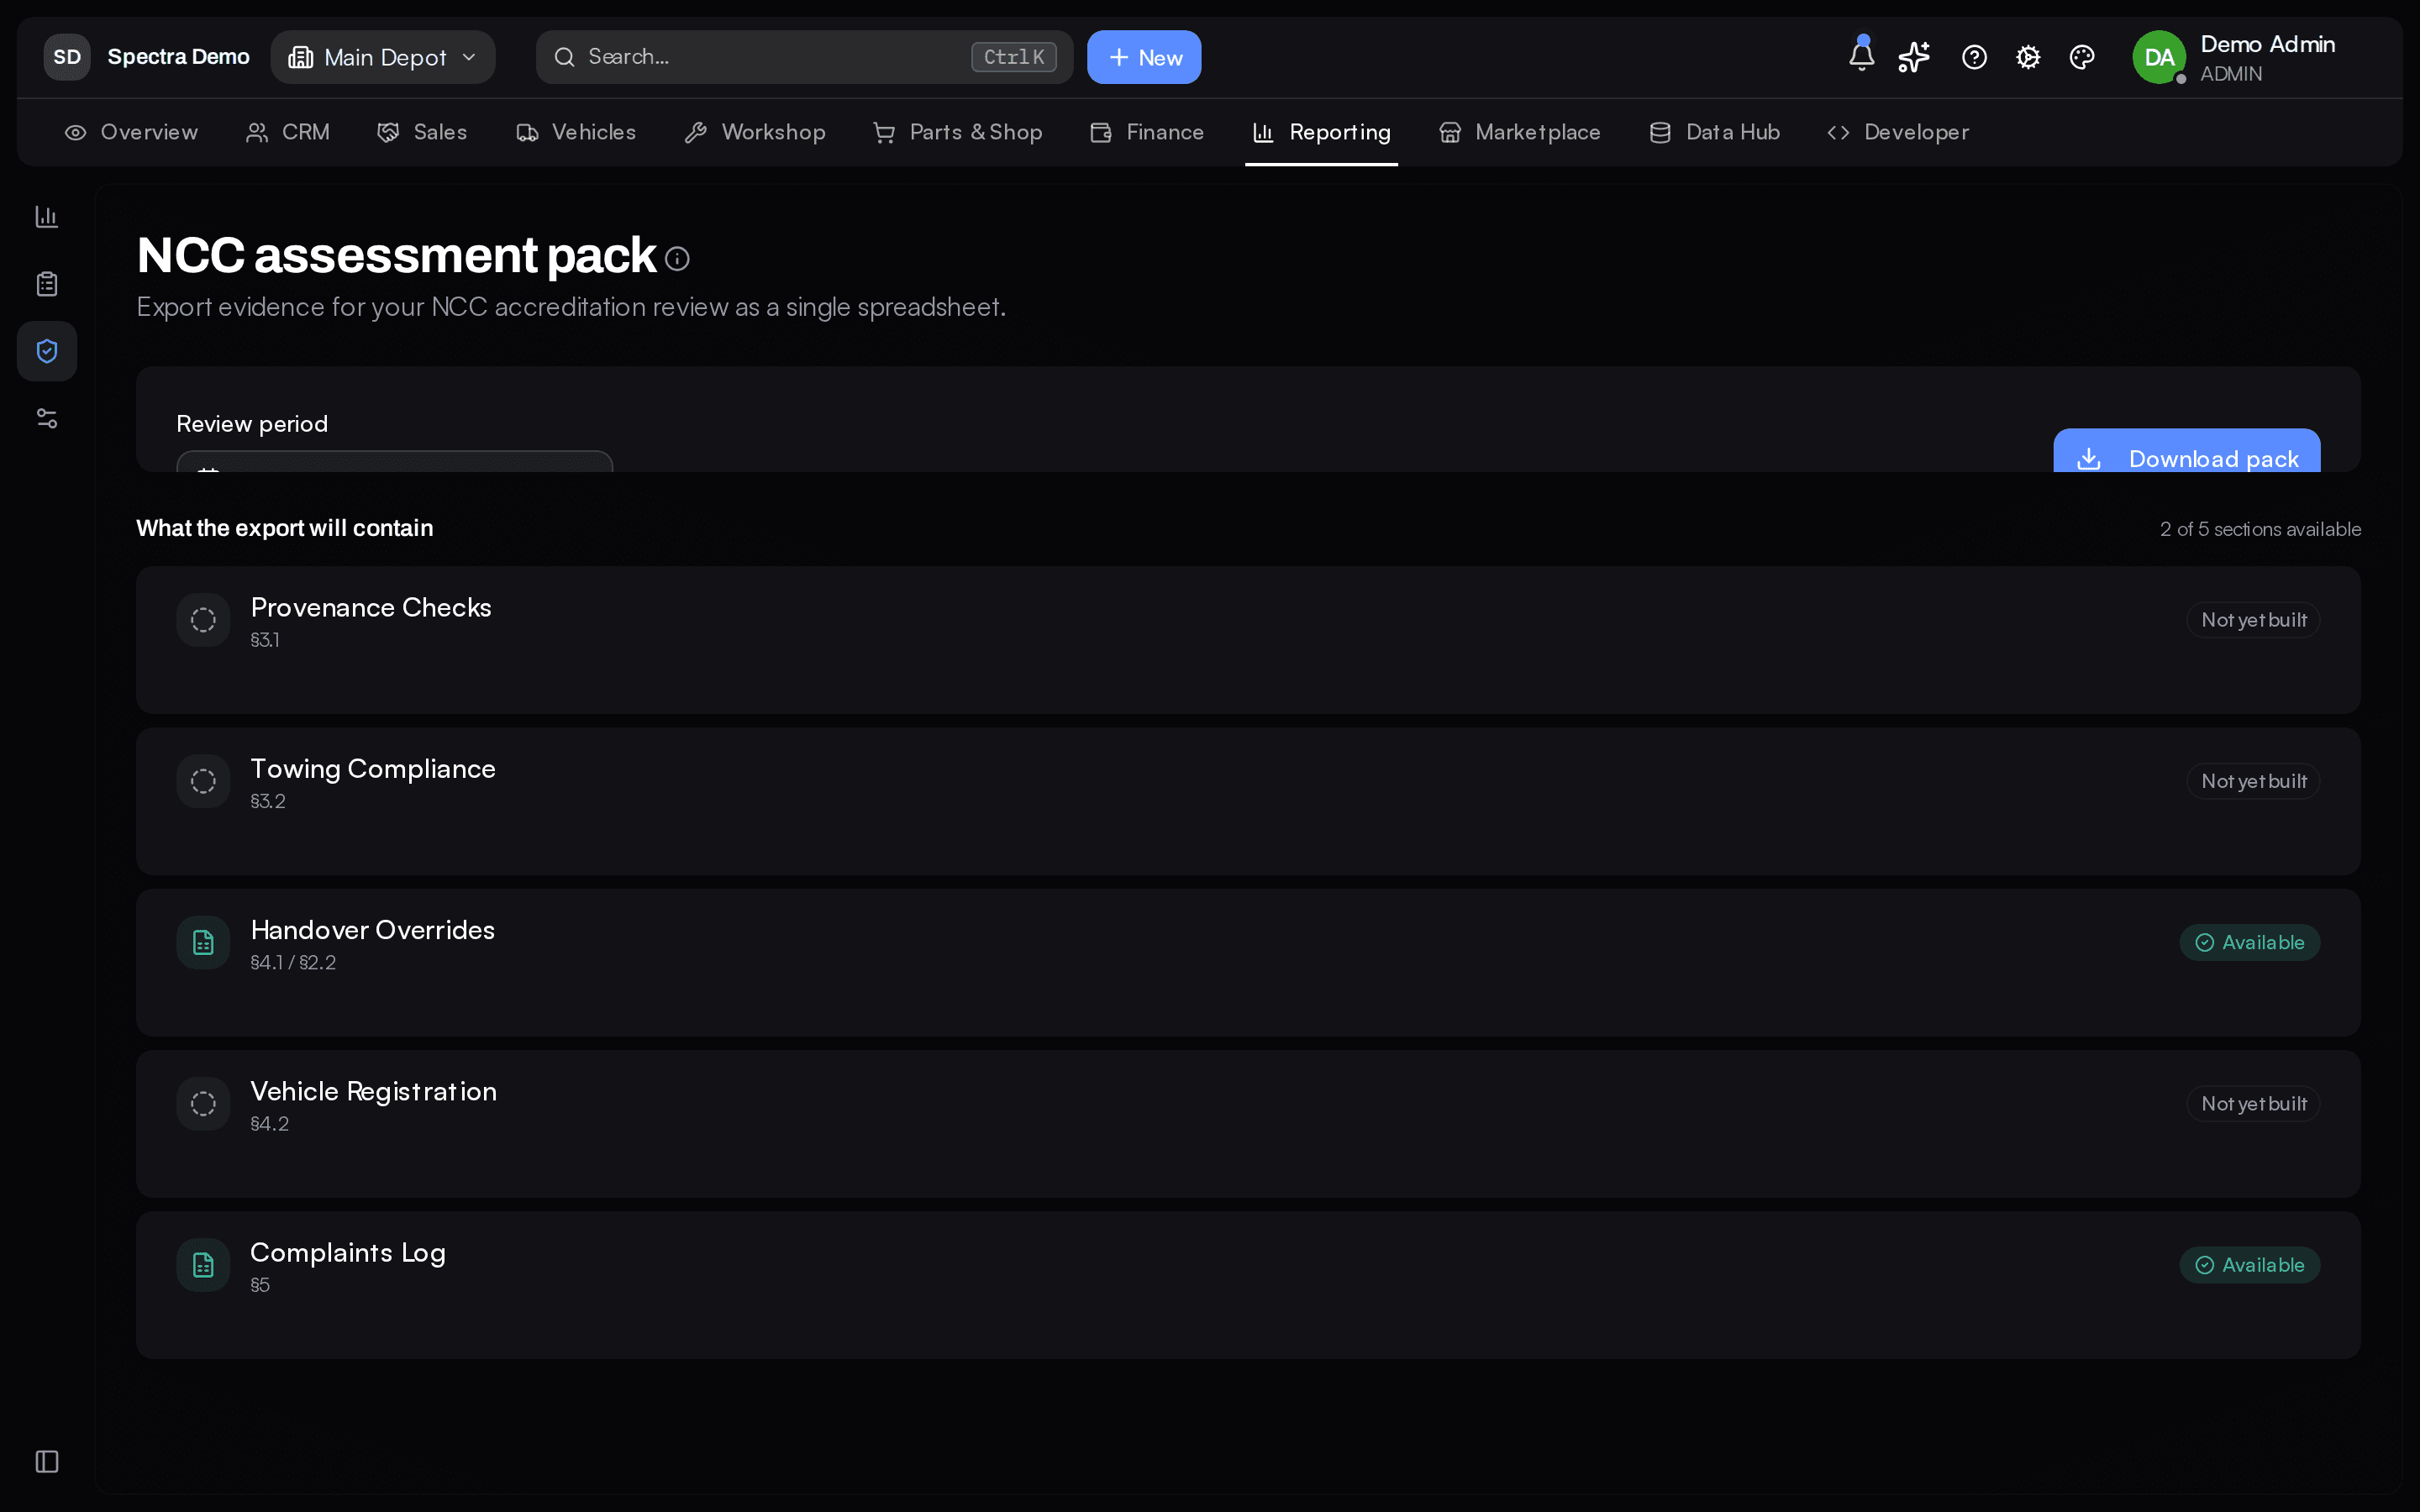This screenshot has width=2420, height=1512.
Task: Click the Provenance Checks dashed circle icon
Action: point(203,620)
